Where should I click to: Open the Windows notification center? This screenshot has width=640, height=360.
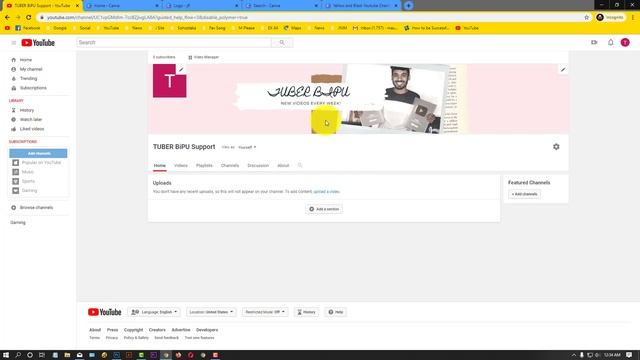coord(629,355)
